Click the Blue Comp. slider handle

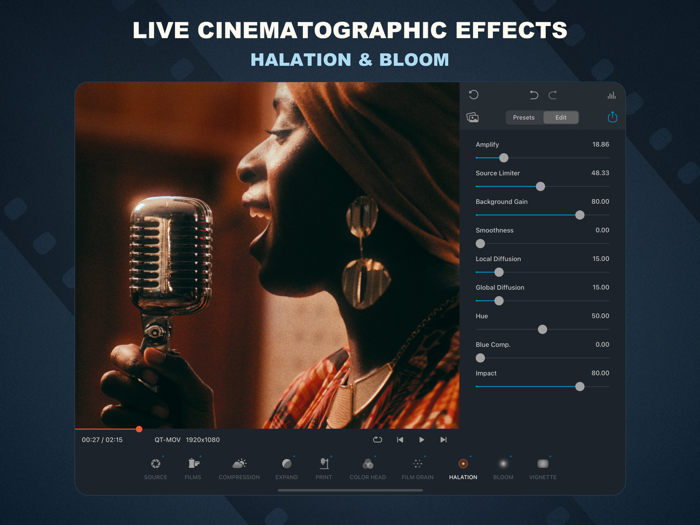click(x=480, y=358)
